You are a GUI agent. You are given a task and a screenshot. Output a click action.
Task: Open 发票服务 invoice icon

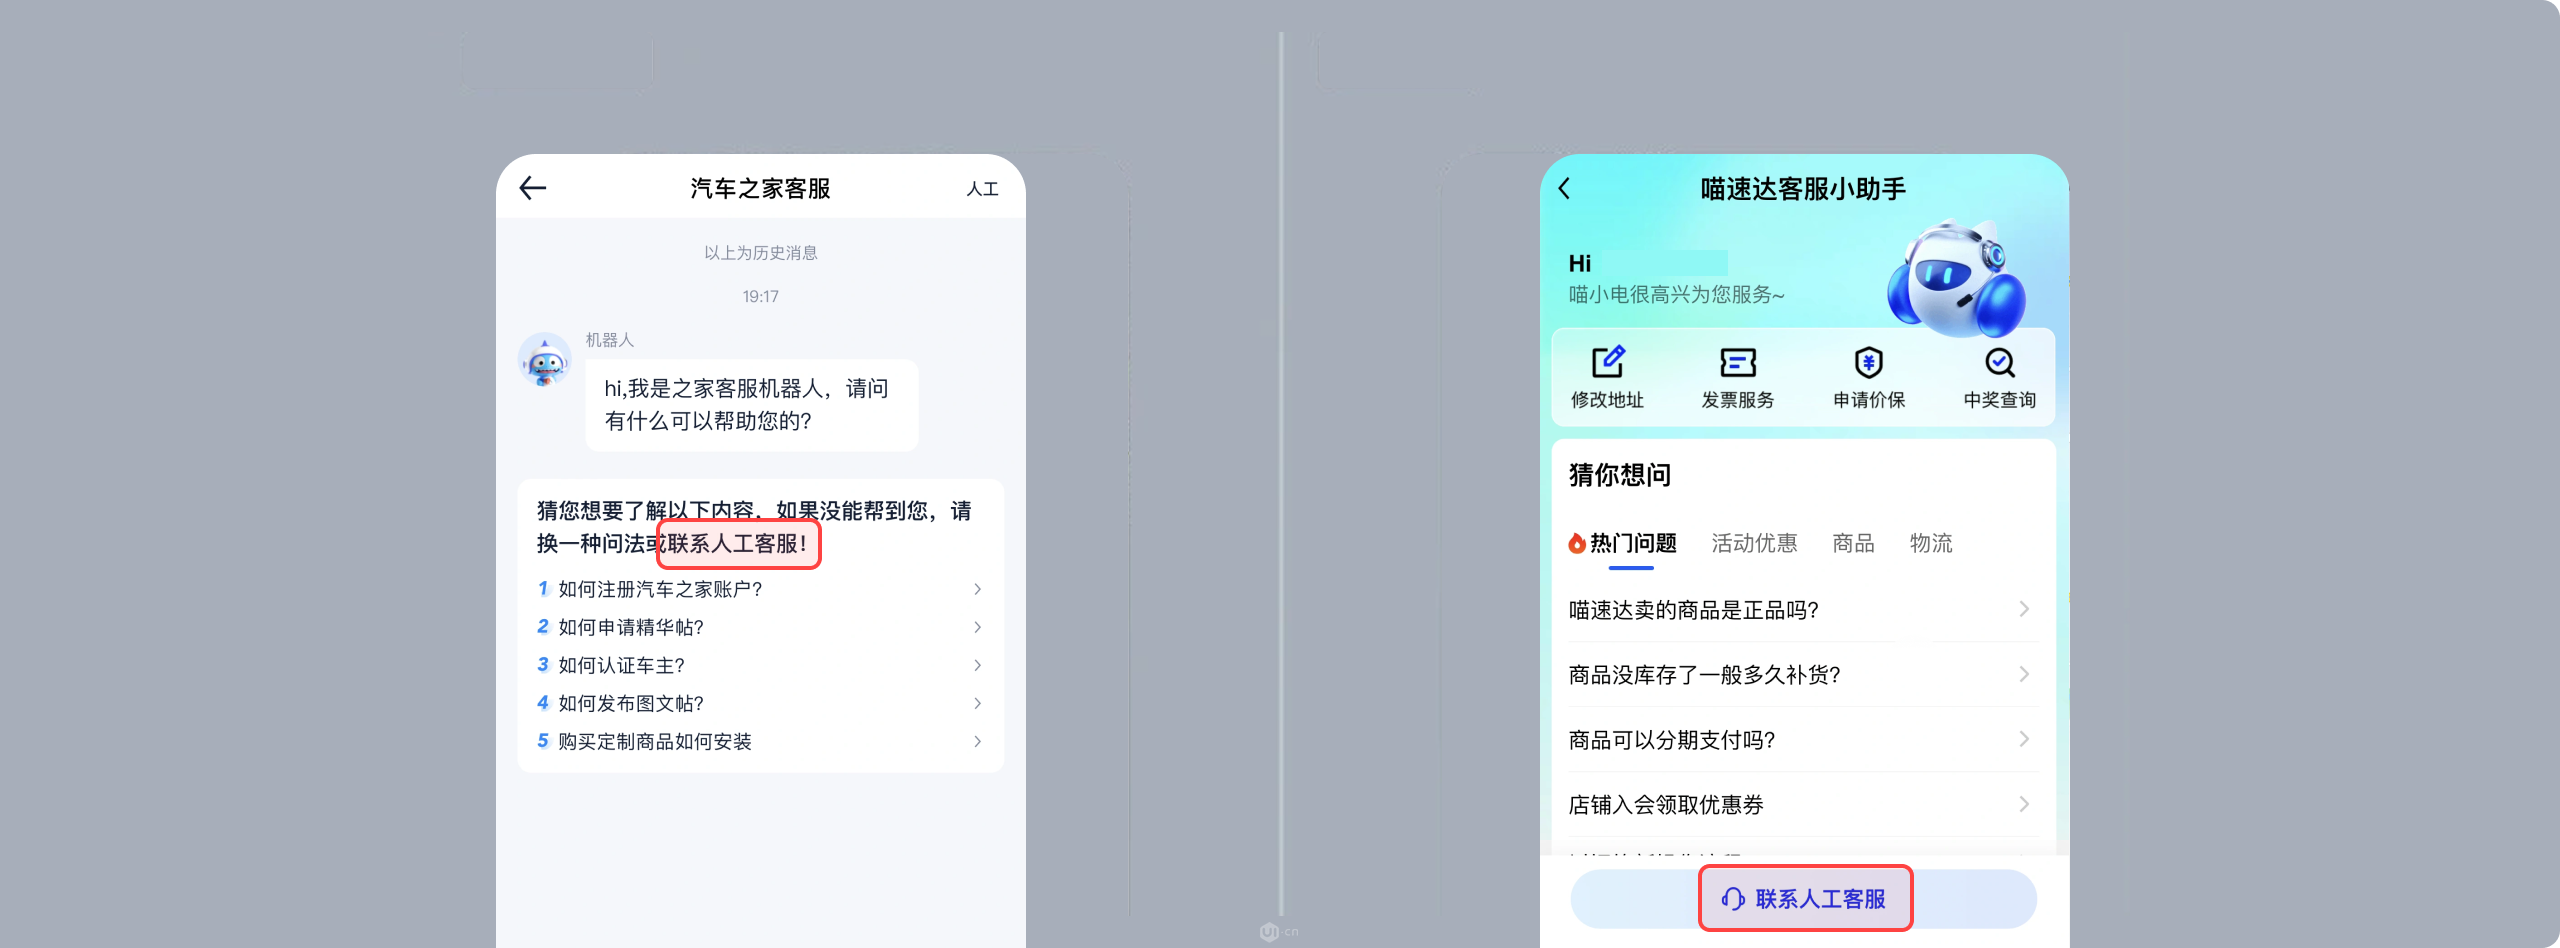1738,362
